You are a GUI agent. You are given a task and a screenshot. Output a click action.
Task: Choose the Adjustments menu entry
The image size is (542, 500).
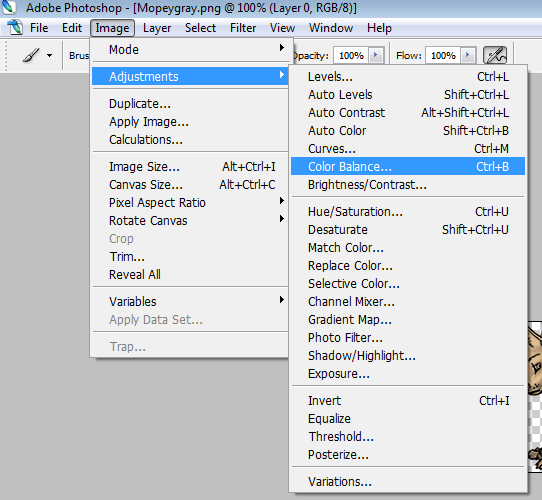[190, 76]
